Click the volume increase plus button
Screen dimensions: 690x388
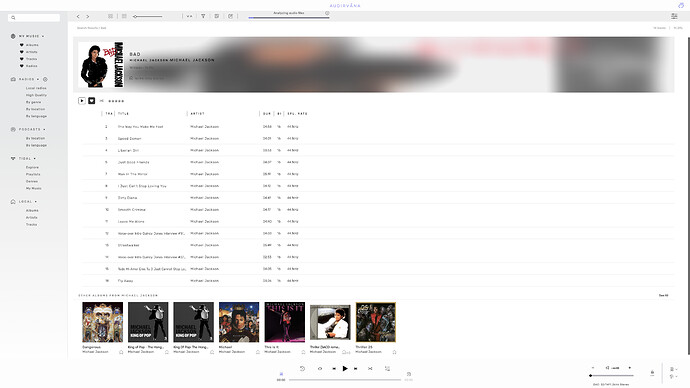point(630,368)
